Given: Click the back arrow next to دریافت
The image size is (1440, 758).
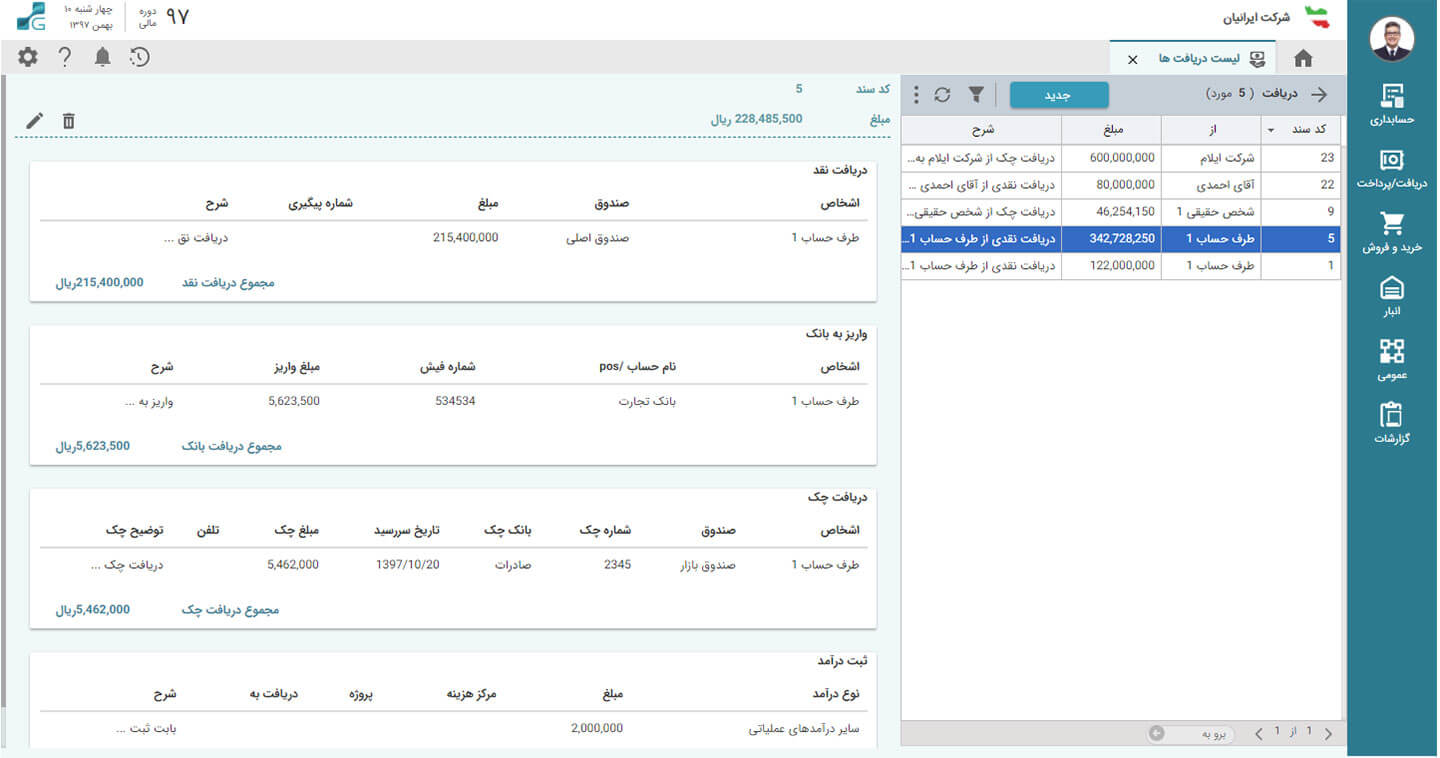Looking at the screenshot, I should (x=1320, y=95).
